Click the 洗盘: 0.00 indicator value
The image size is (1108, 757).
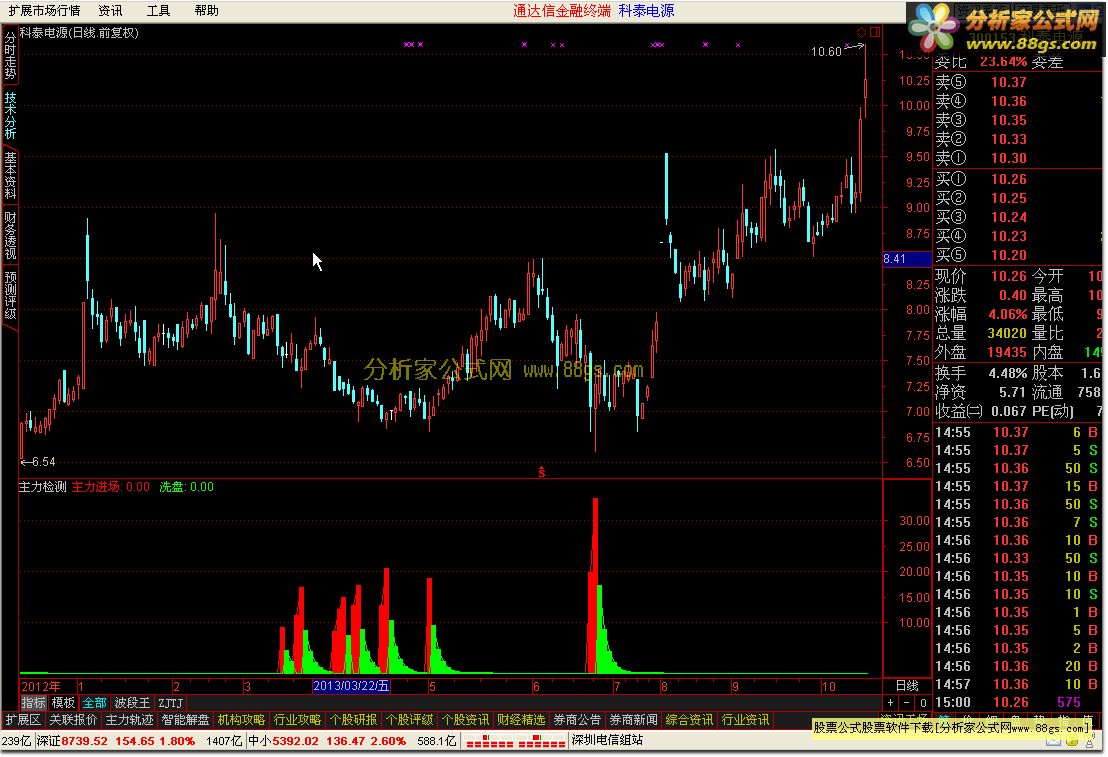[187, 487]
